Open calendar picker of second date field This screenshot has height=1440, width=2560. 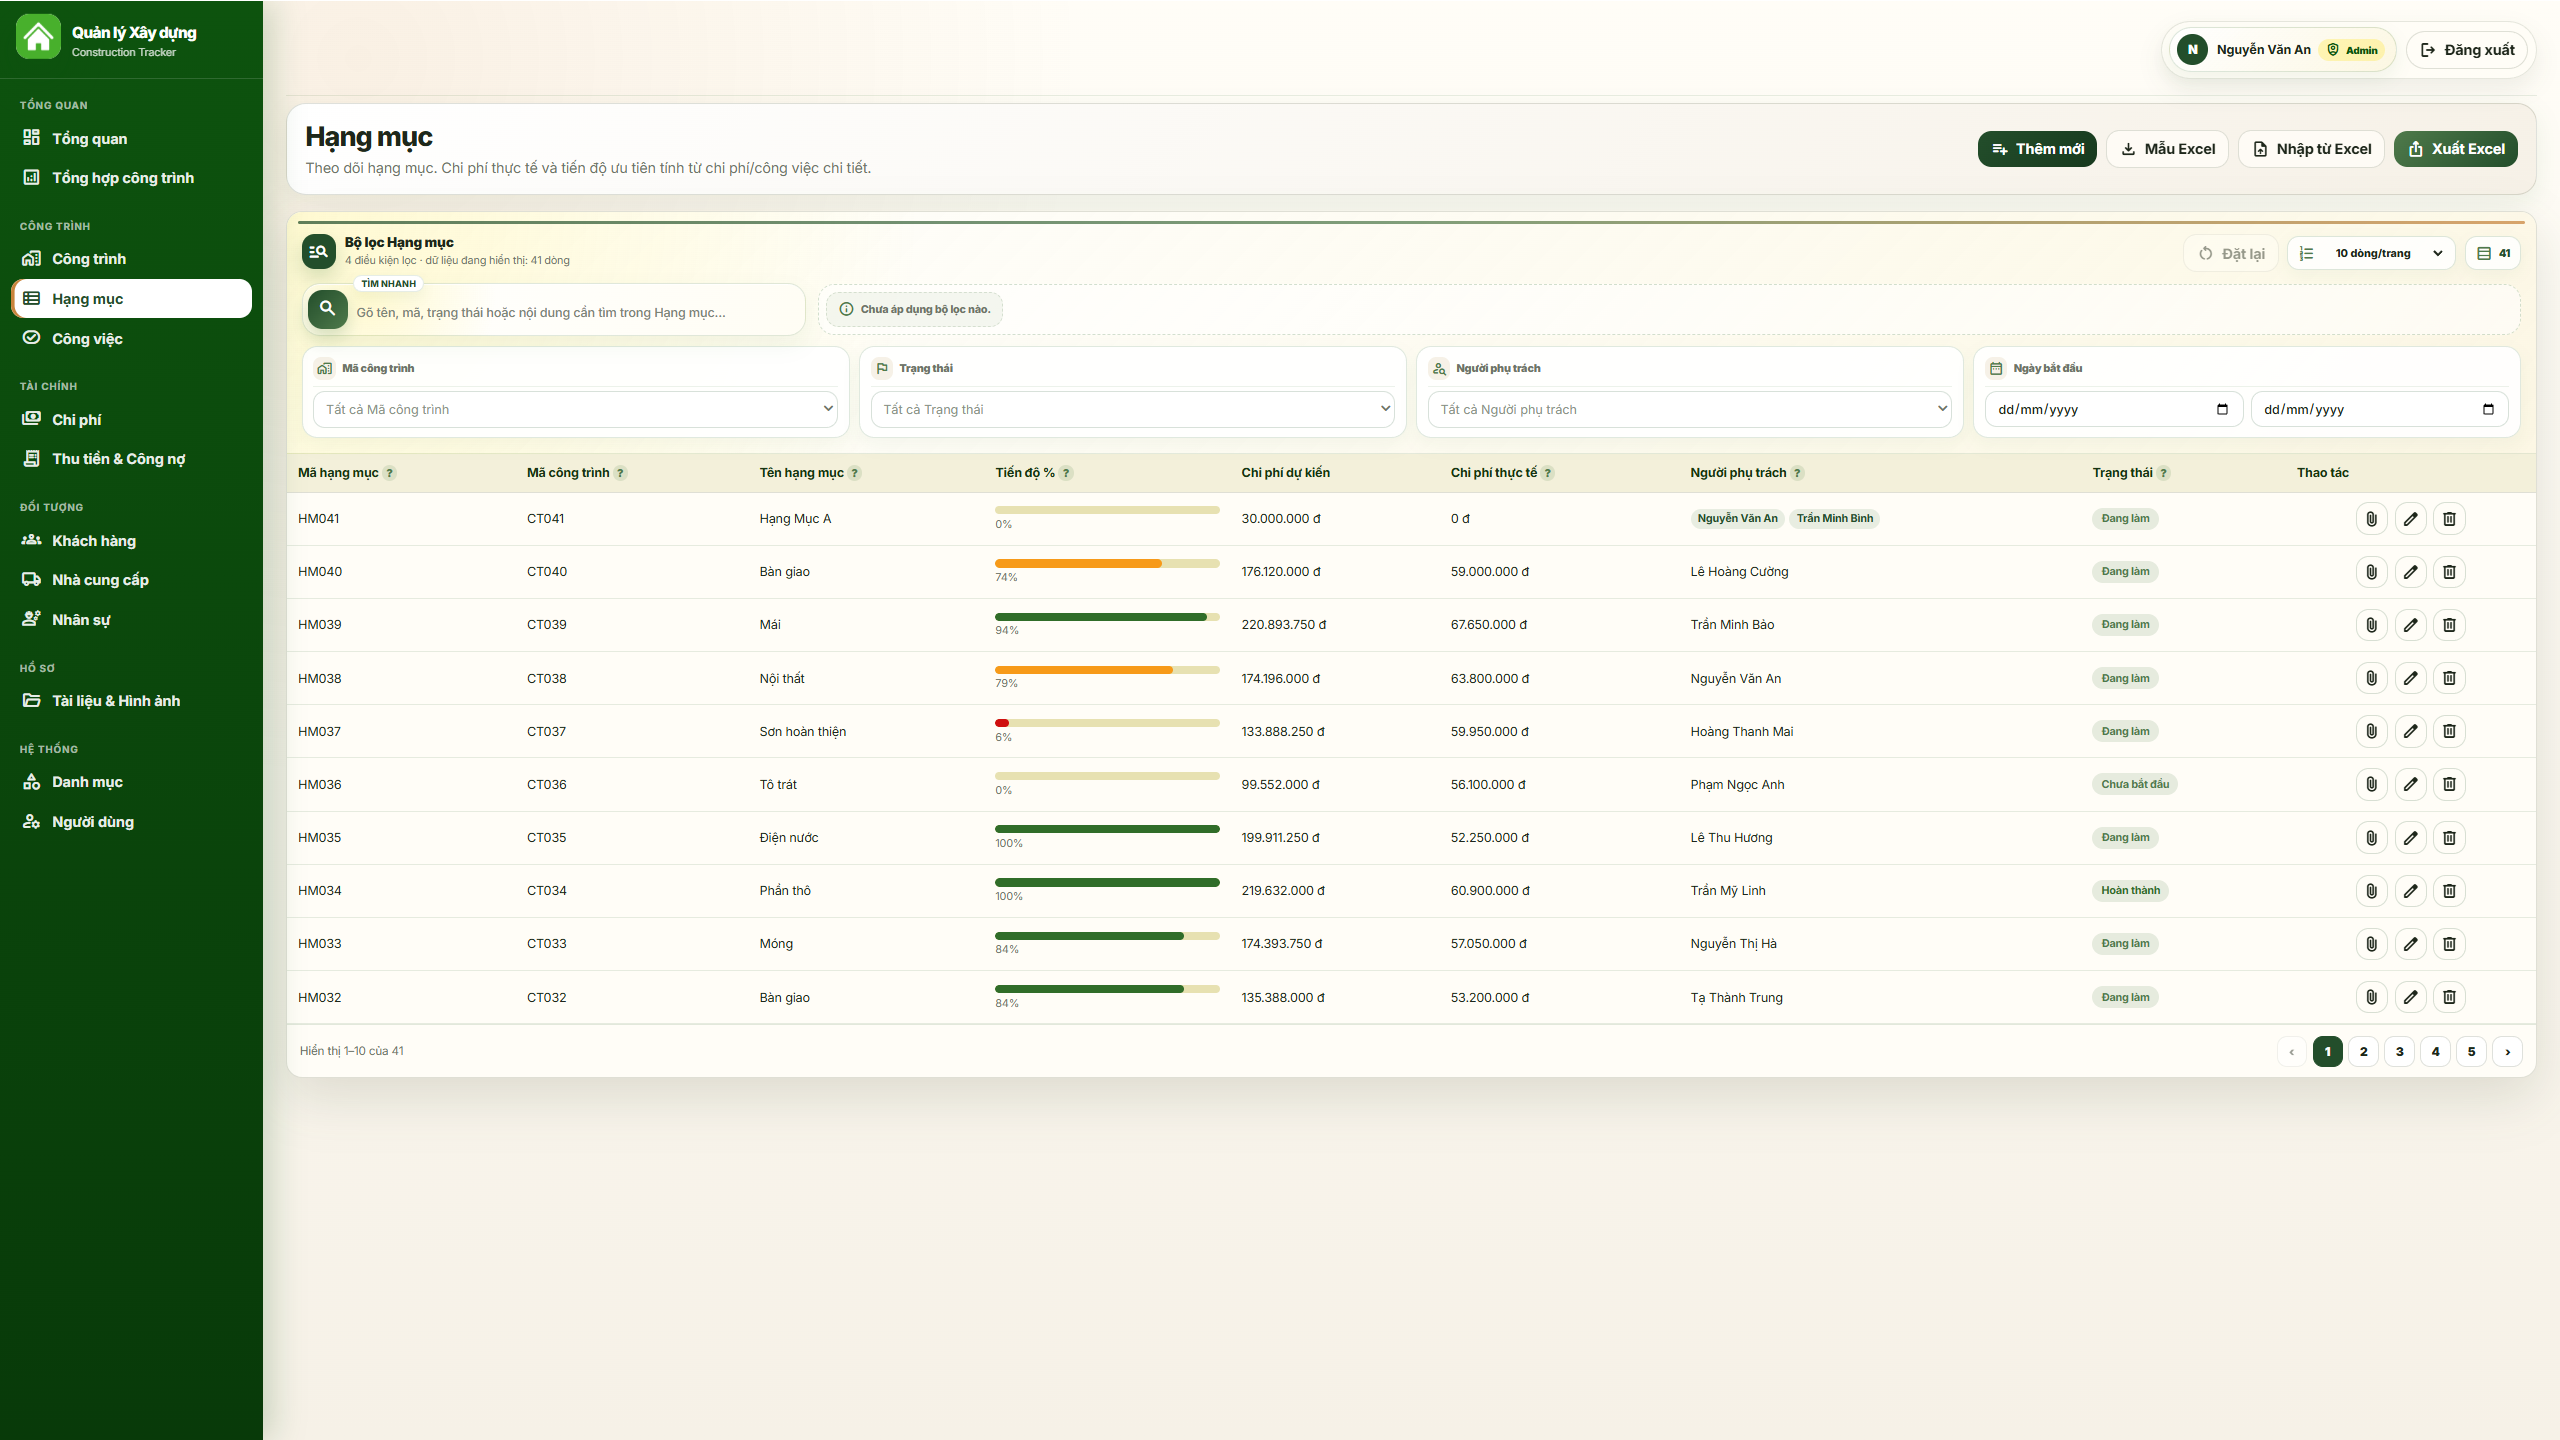[2488, 409]
